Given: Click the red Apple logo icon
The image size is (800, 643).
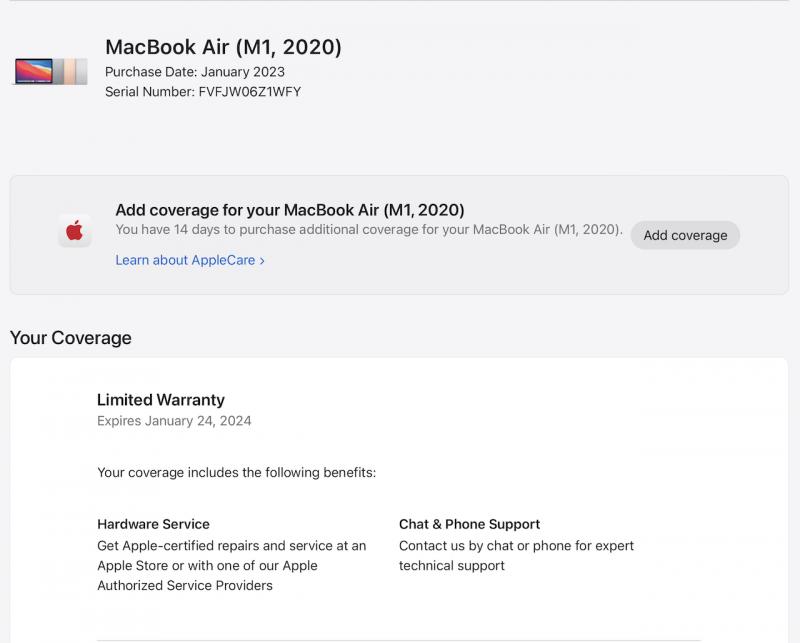Looking at the screenshot, I should pos(75,231).
